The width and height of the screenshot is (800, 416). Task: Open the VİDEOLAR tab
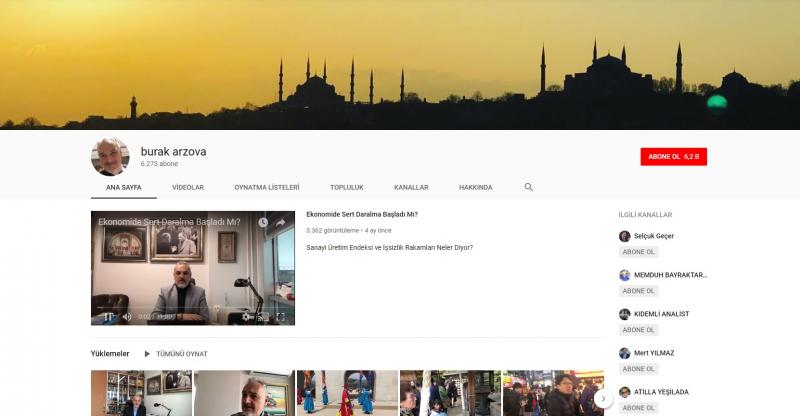188,187
